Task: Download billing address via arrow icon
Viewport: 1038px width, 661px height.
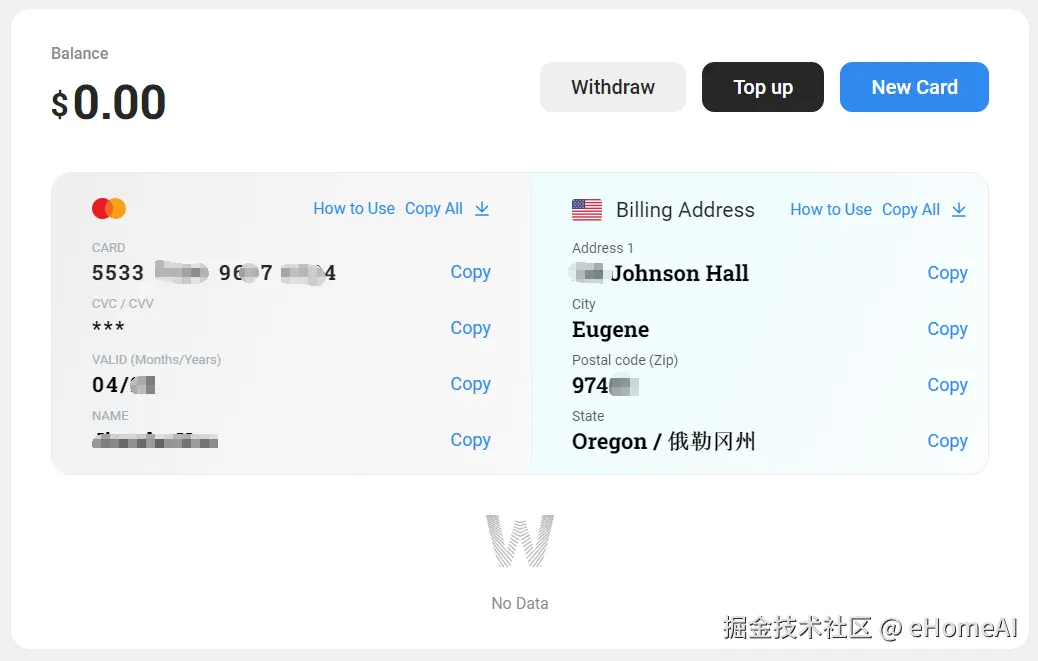Action: tap(959, 210)
